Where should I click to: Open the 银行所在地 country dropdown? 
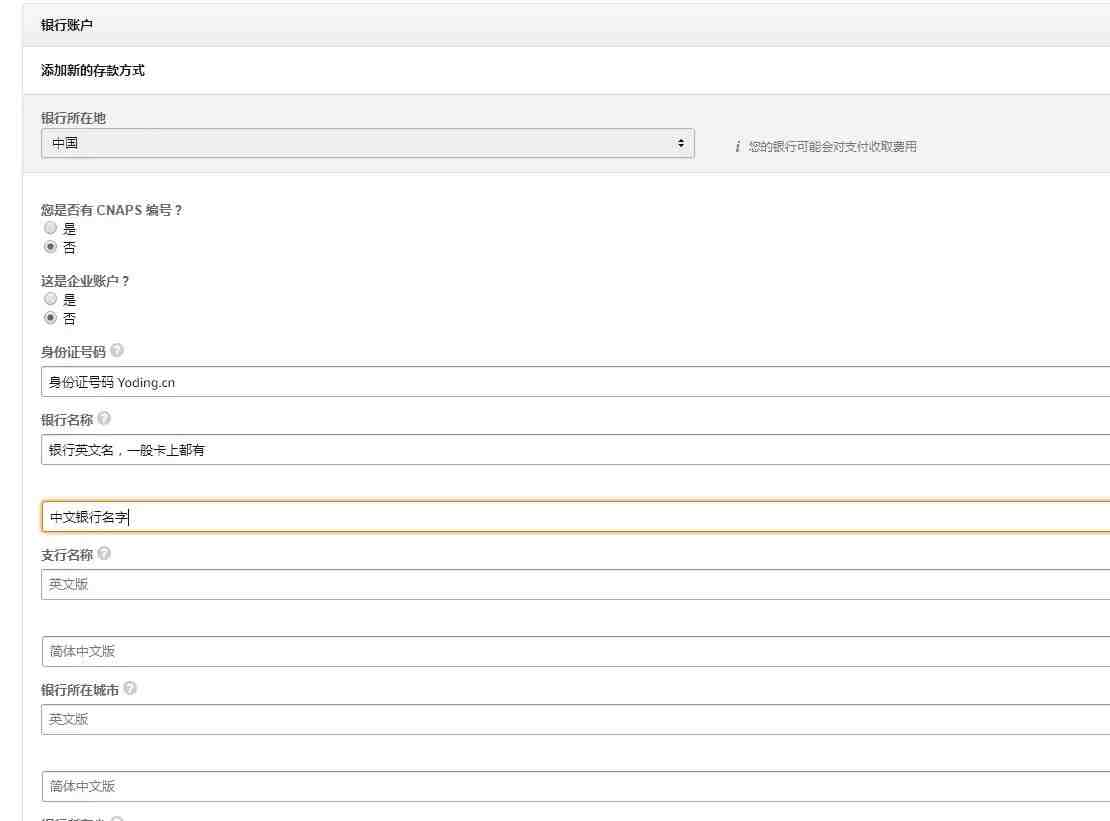367,144
